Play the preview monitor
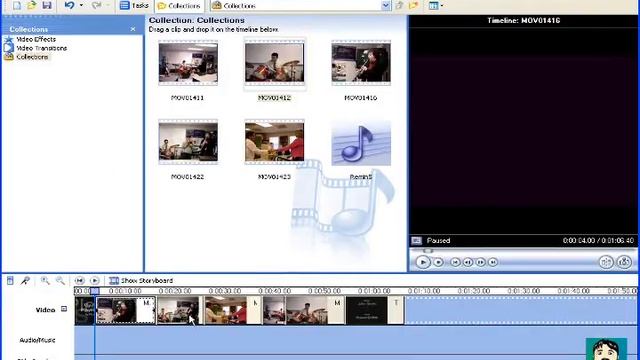The width and height of the screenshot is (640, 360). point(423,262)
